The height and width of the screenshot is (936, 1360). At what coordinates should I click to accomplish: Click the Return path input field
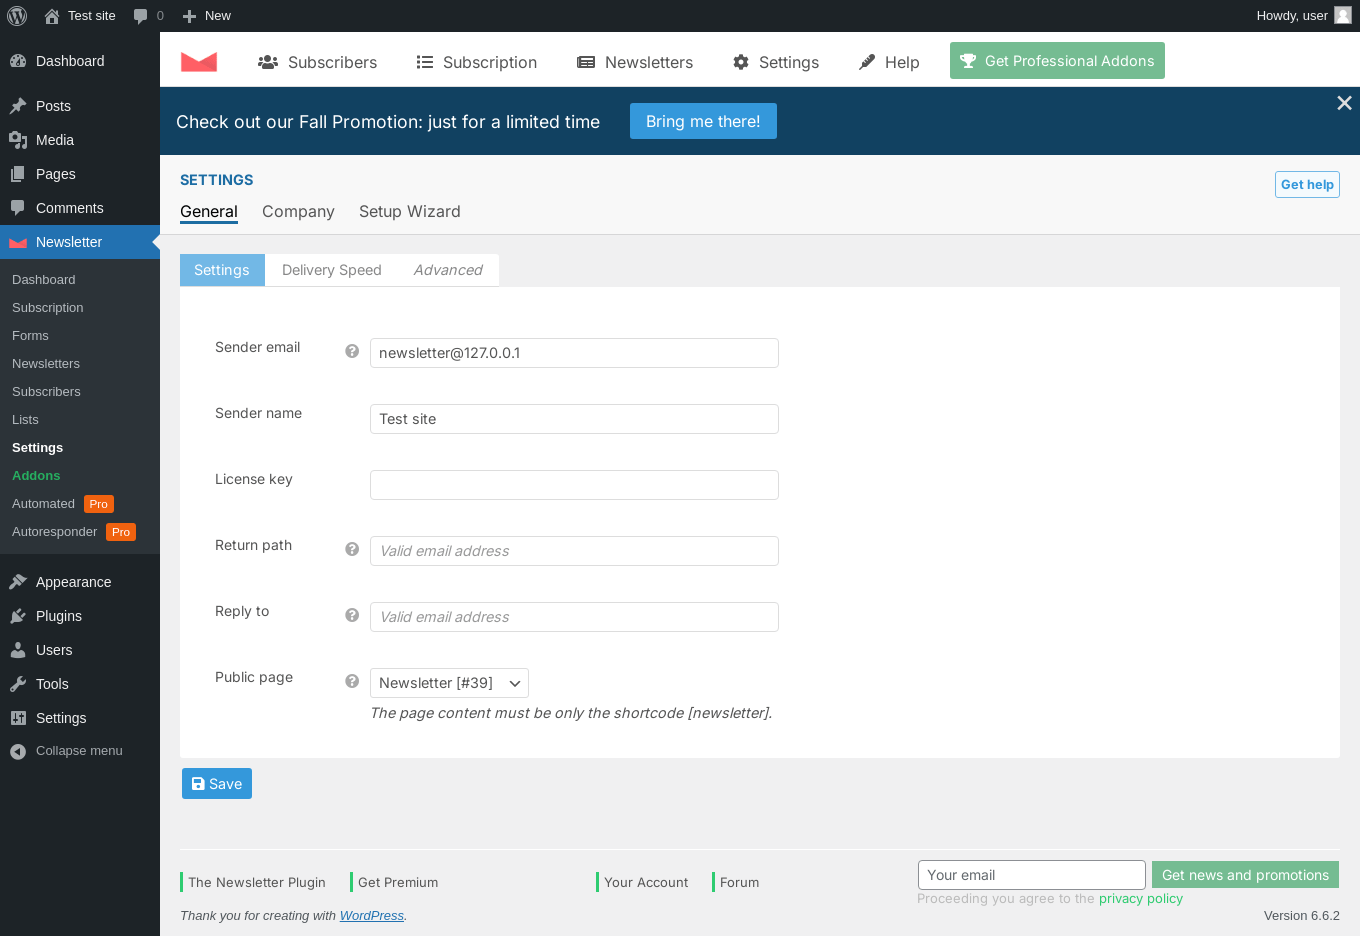(574, 551)
